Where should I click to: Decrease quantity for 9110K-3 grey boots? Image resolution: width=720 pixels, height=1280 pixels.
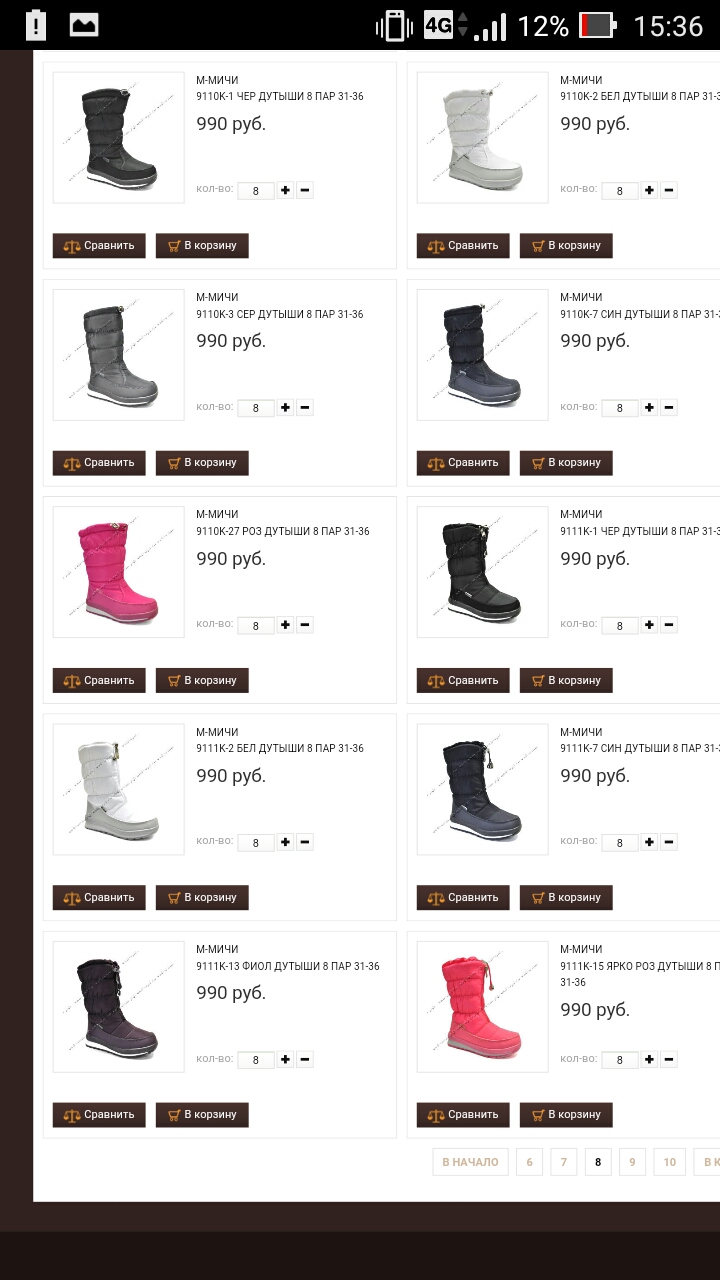(x=305, y=407)
